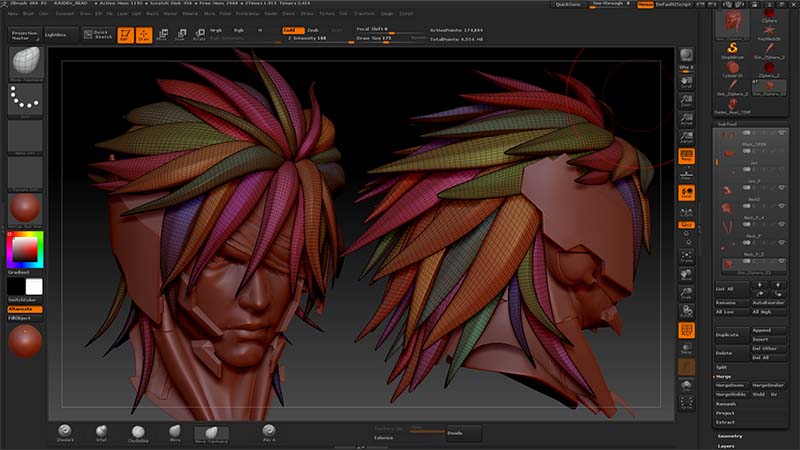The width and height of the screenshot is (800, 450).
Task: Toggle the Persp perspective button
Action: click(686, 156)
